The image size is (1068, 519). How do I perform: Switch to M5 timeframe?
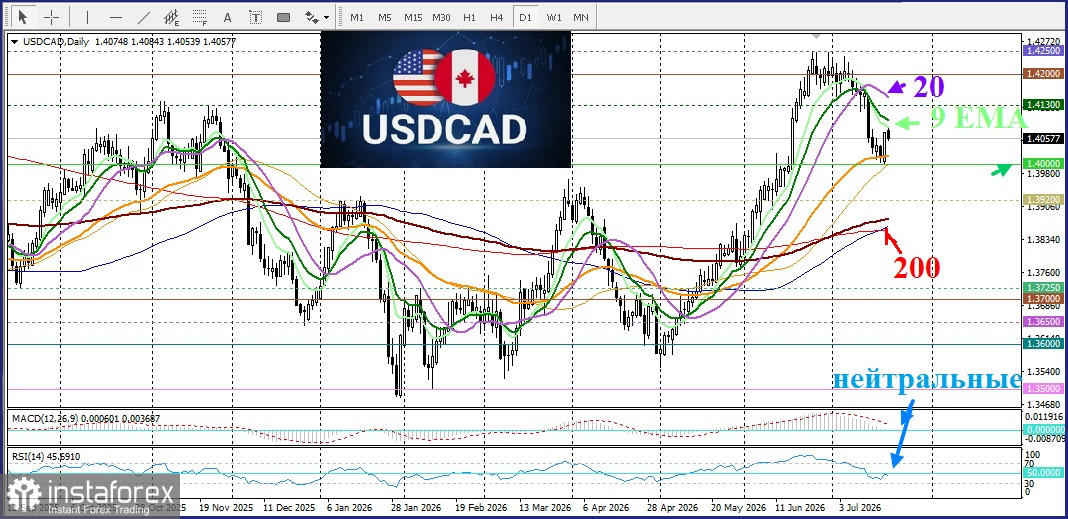point(385,17)
